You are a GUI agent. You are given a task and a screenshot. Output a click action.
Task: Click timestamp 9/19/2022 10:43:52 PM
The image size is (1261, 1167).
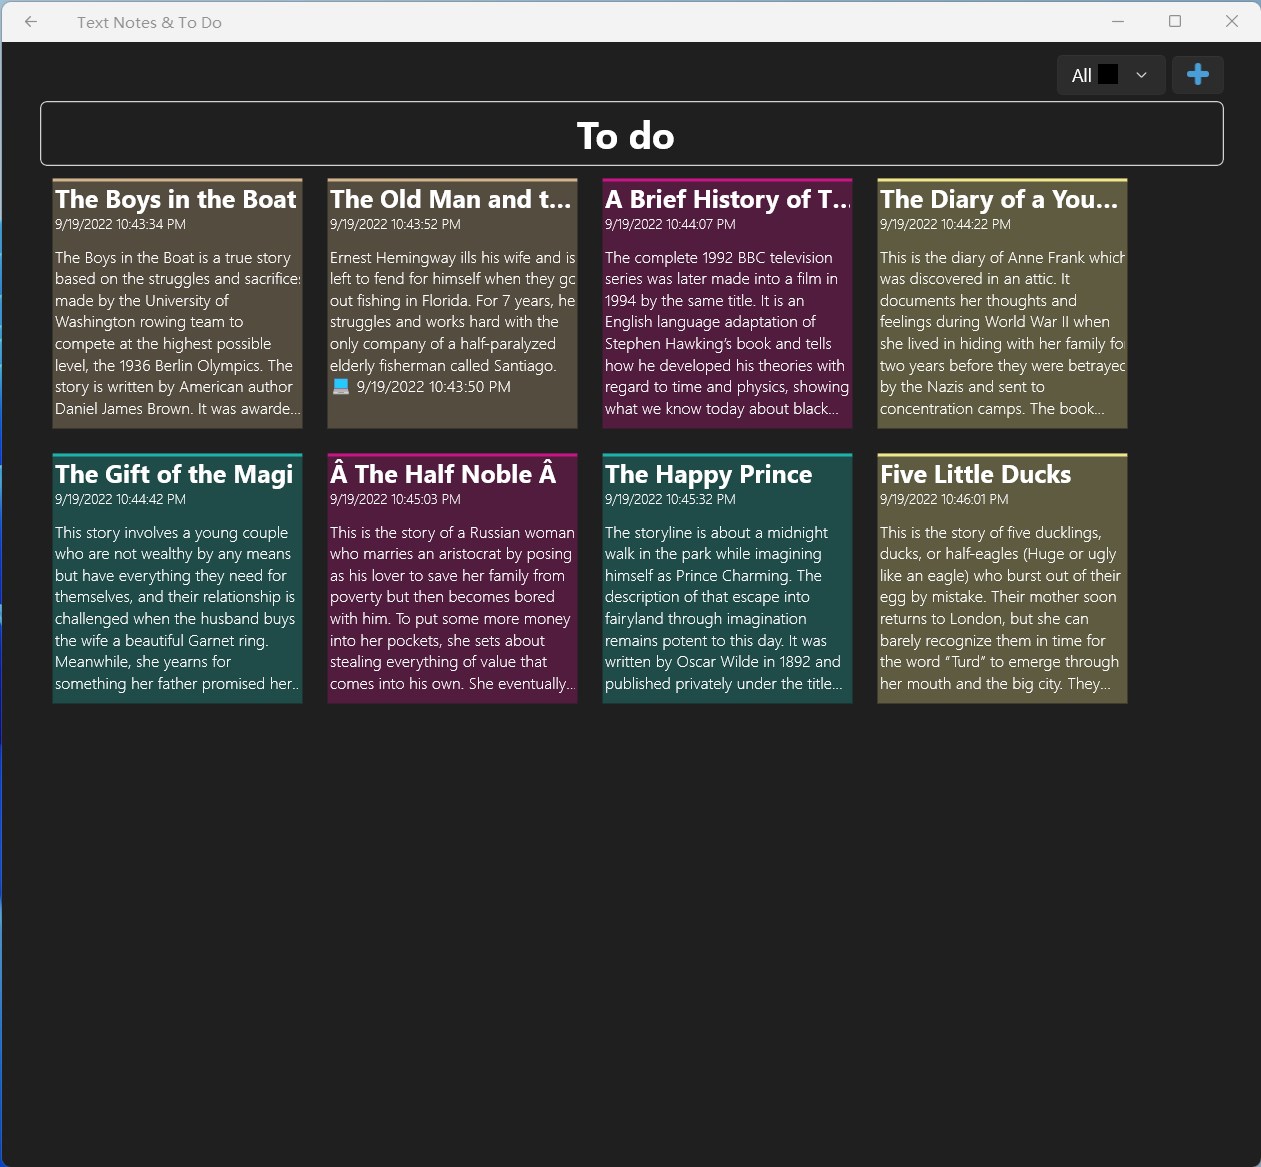point(395,225)
